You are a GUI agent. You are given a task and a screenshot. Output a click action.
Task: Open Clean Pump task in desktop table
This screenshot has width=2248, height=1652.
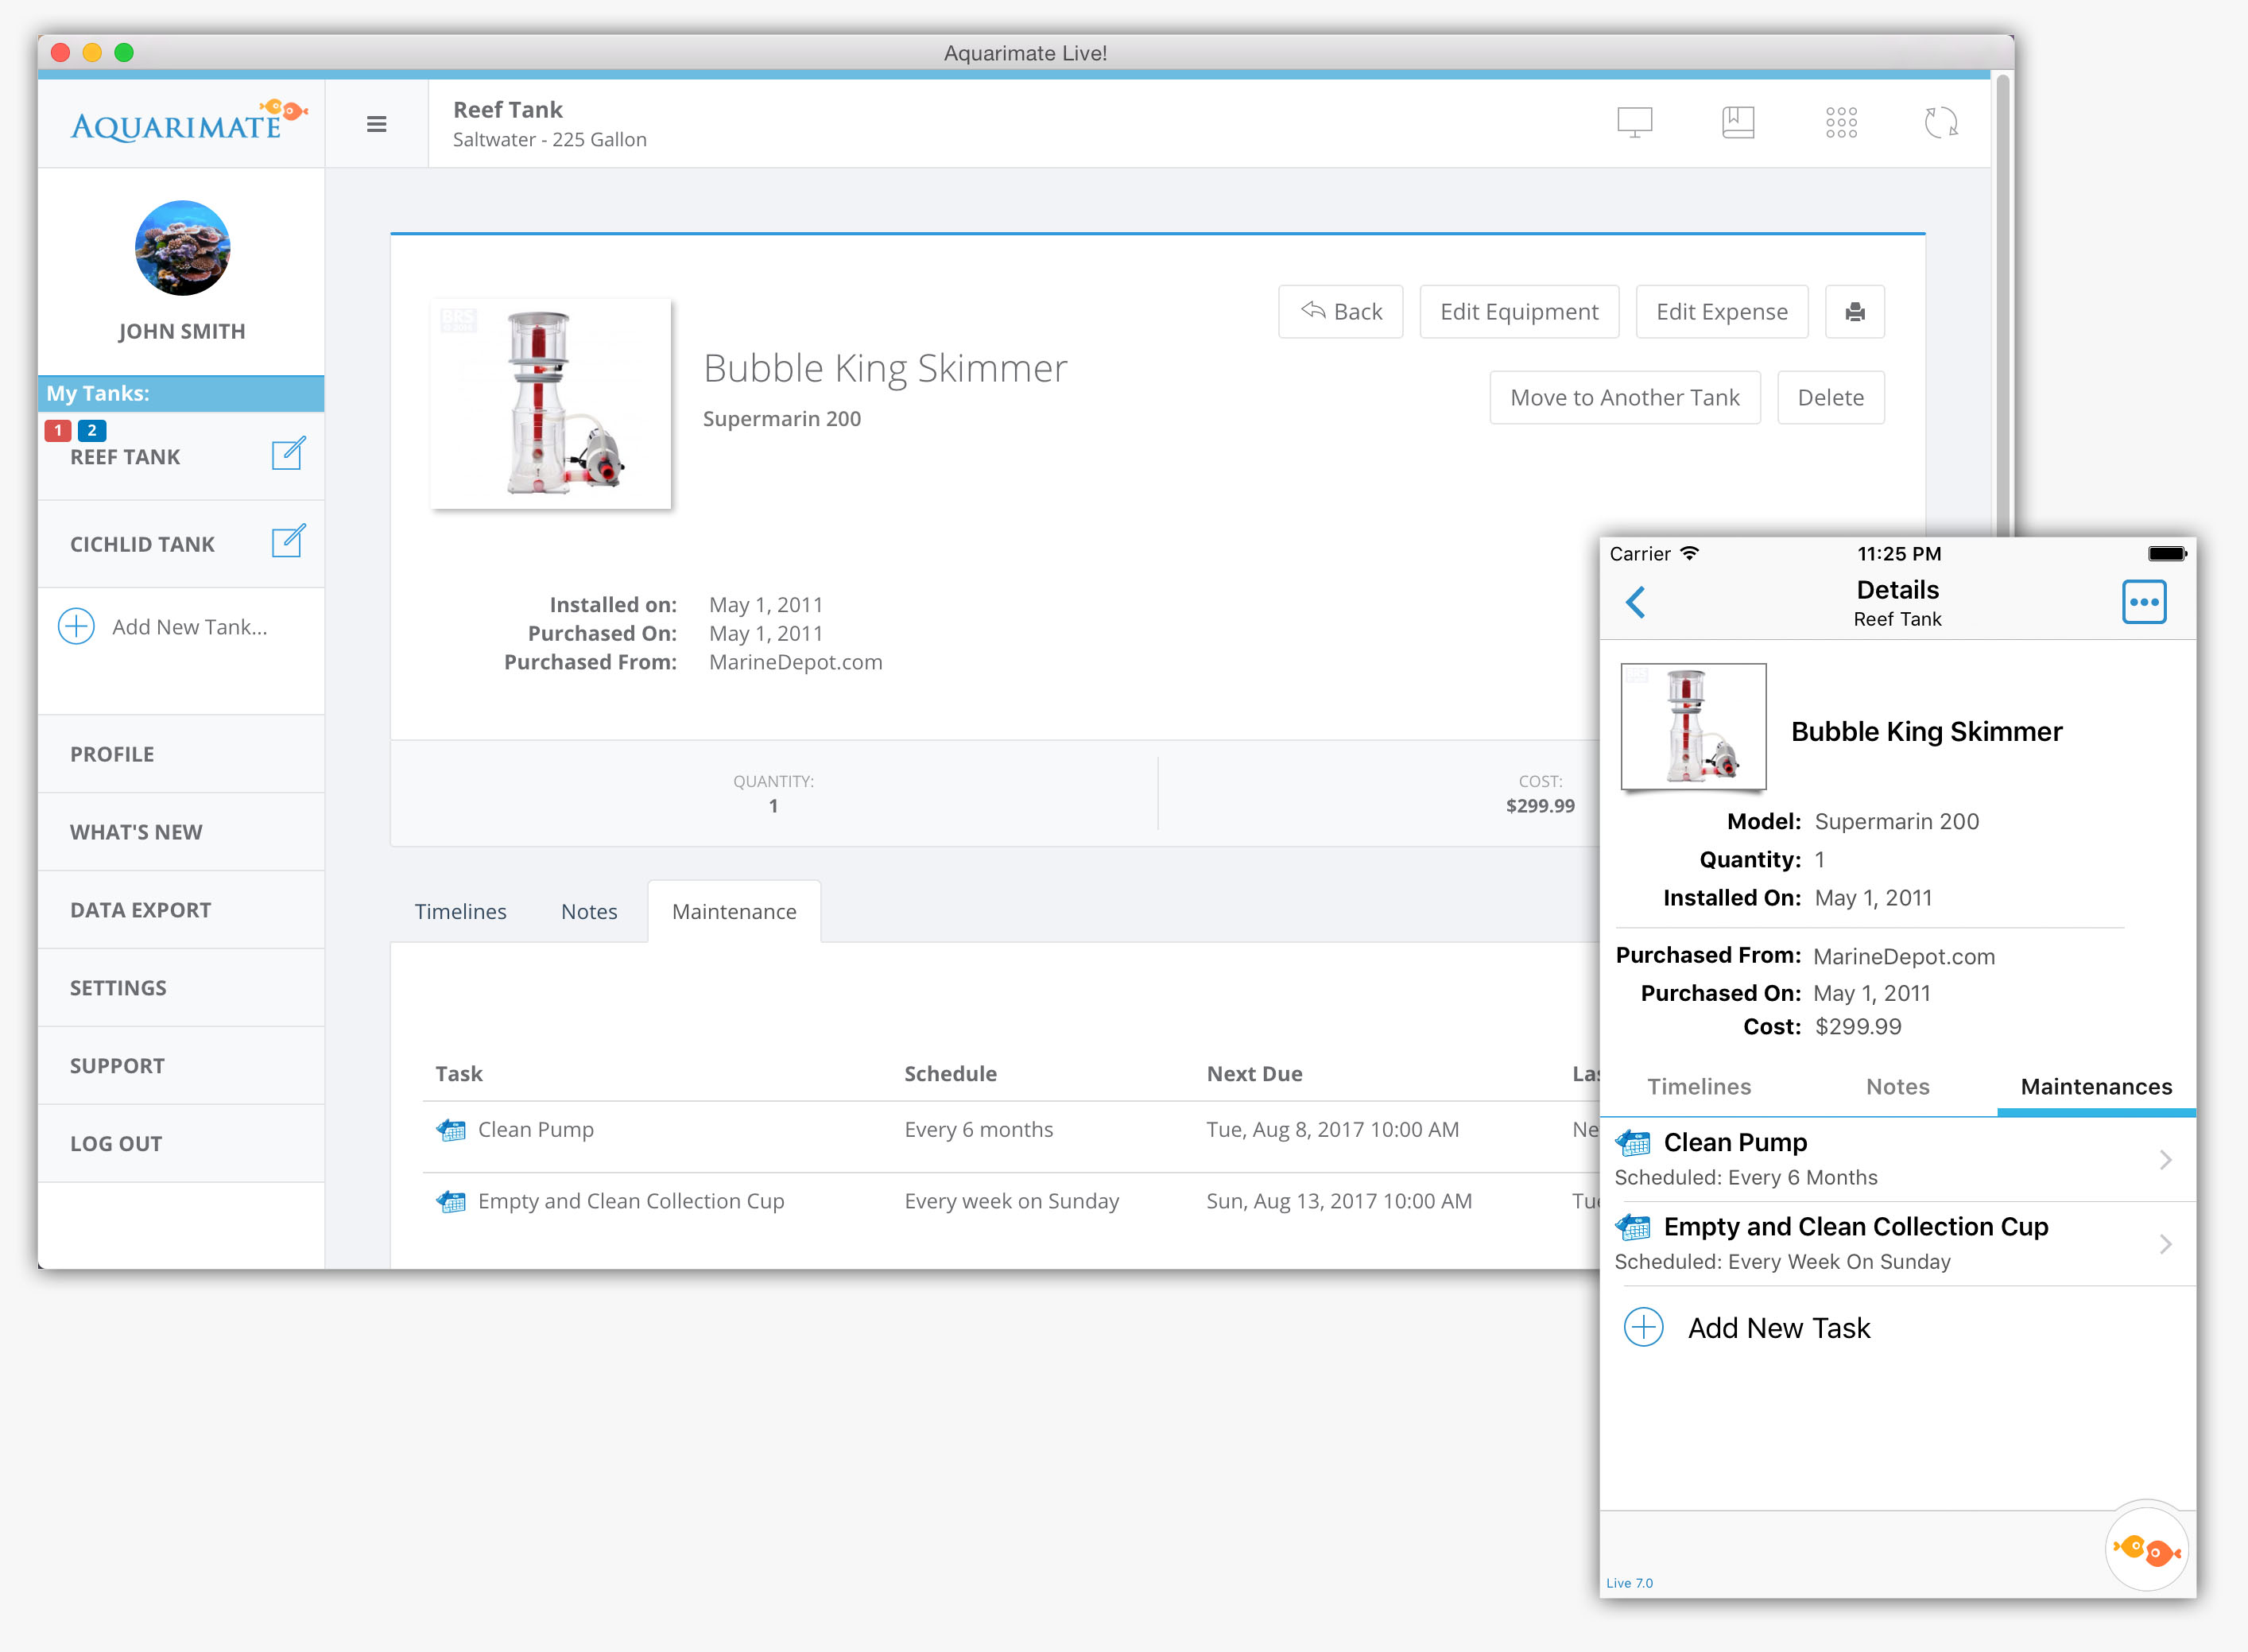536,1130
